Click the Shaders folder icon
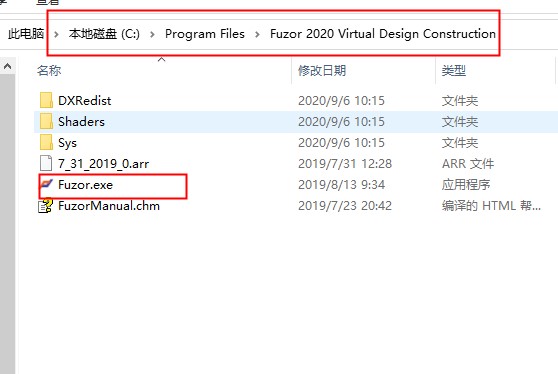The image size is (558, 374). (x=46, y=121)
